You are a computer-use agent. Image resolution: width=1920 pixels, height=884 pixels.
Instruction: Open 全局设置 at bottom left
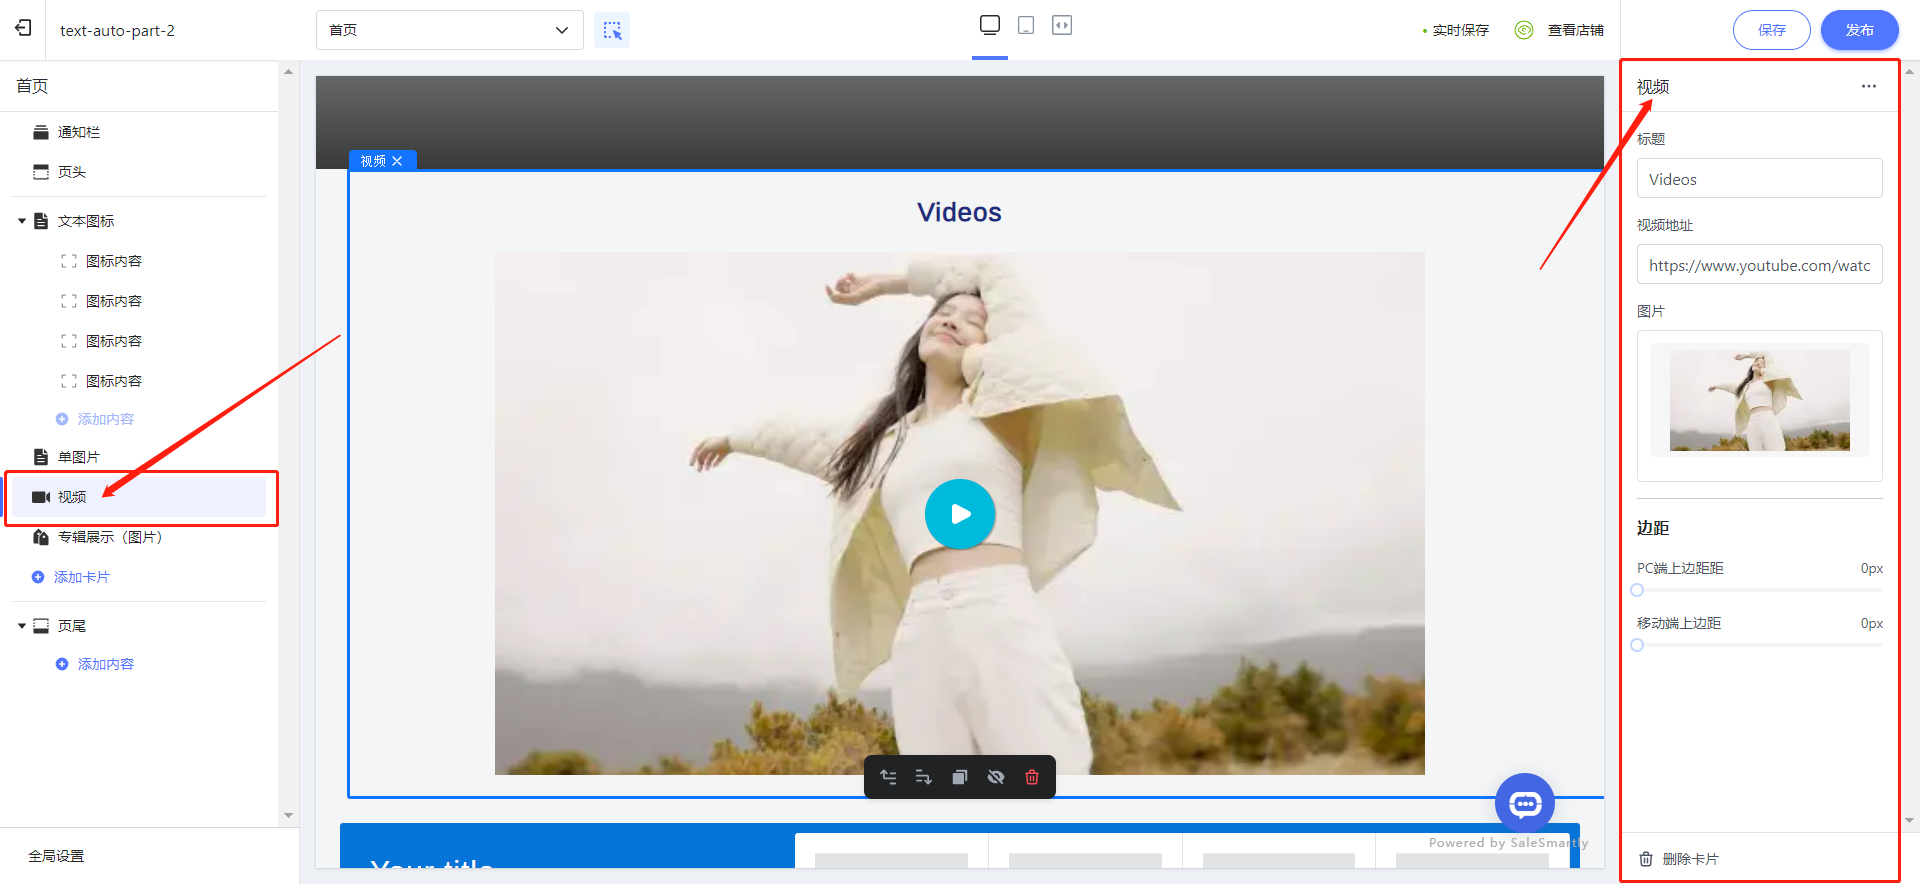click(56, 856)
